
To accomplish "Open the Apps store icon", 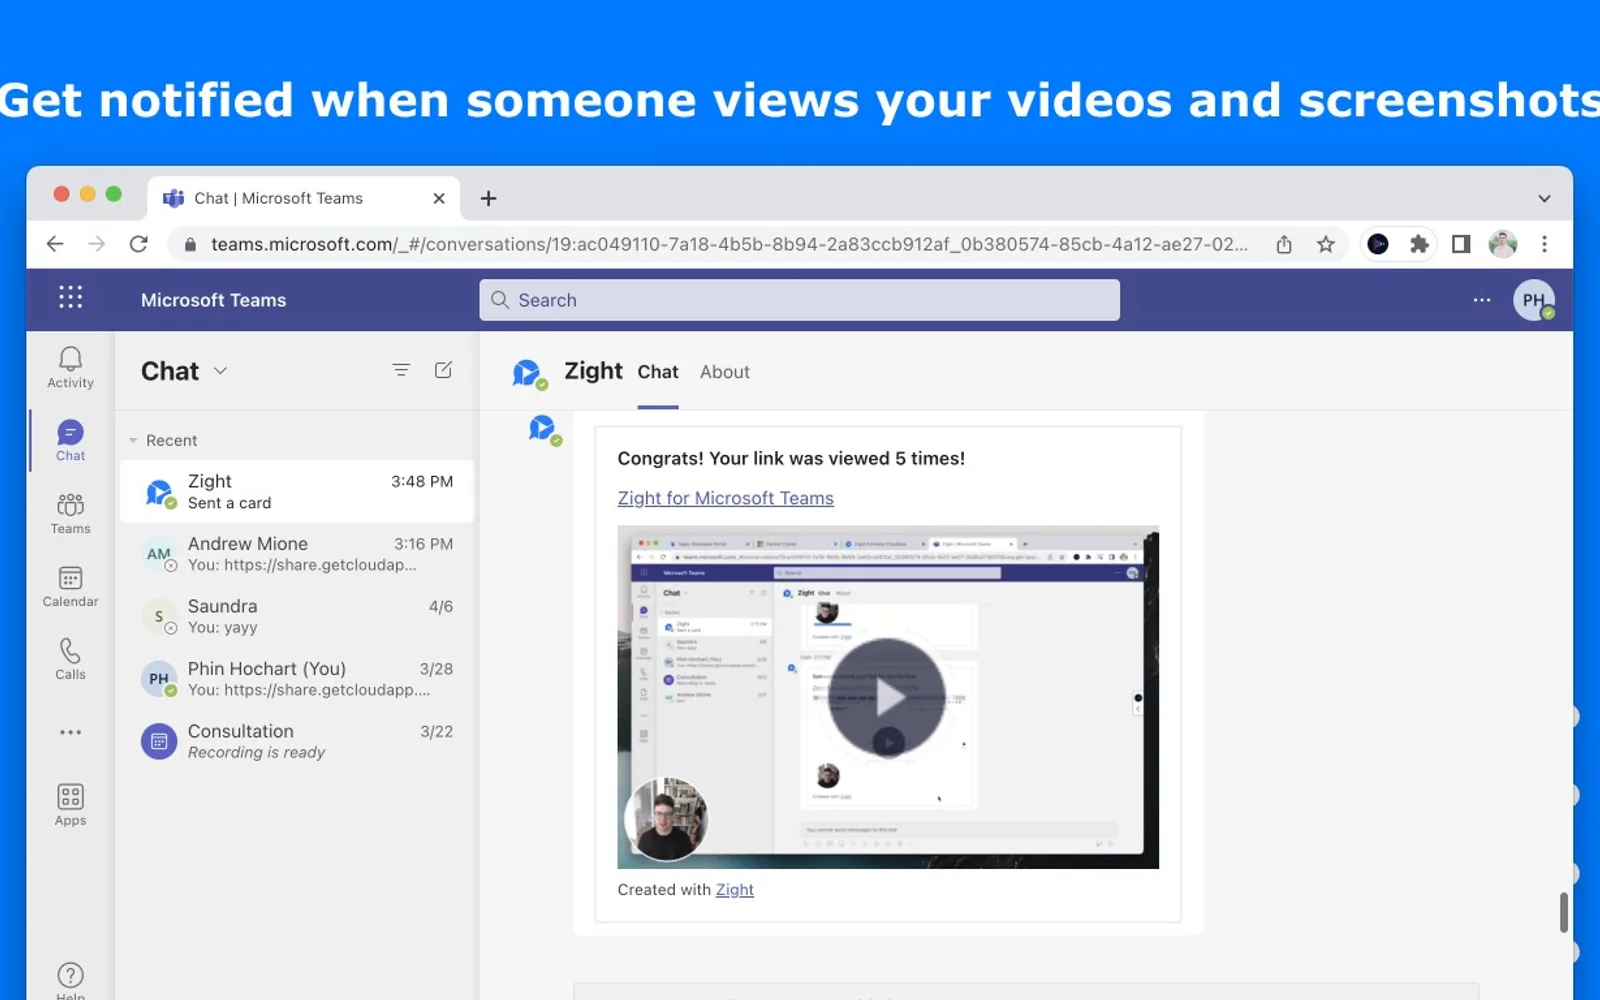I will coord(70,805).
